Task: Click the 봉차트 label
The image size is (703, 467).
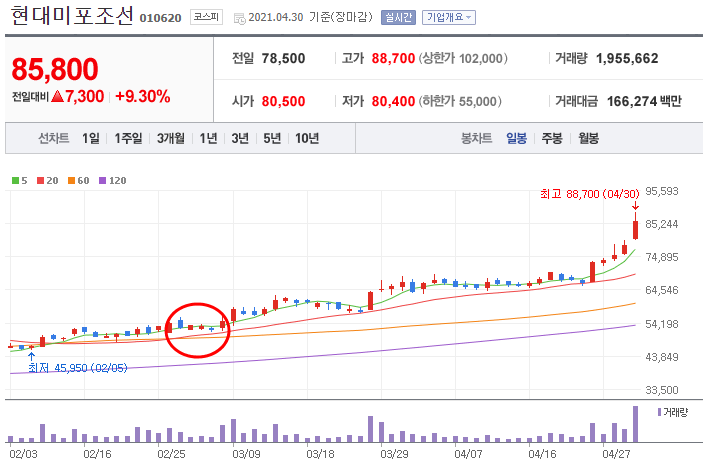Action: click(x=477, y=138)
